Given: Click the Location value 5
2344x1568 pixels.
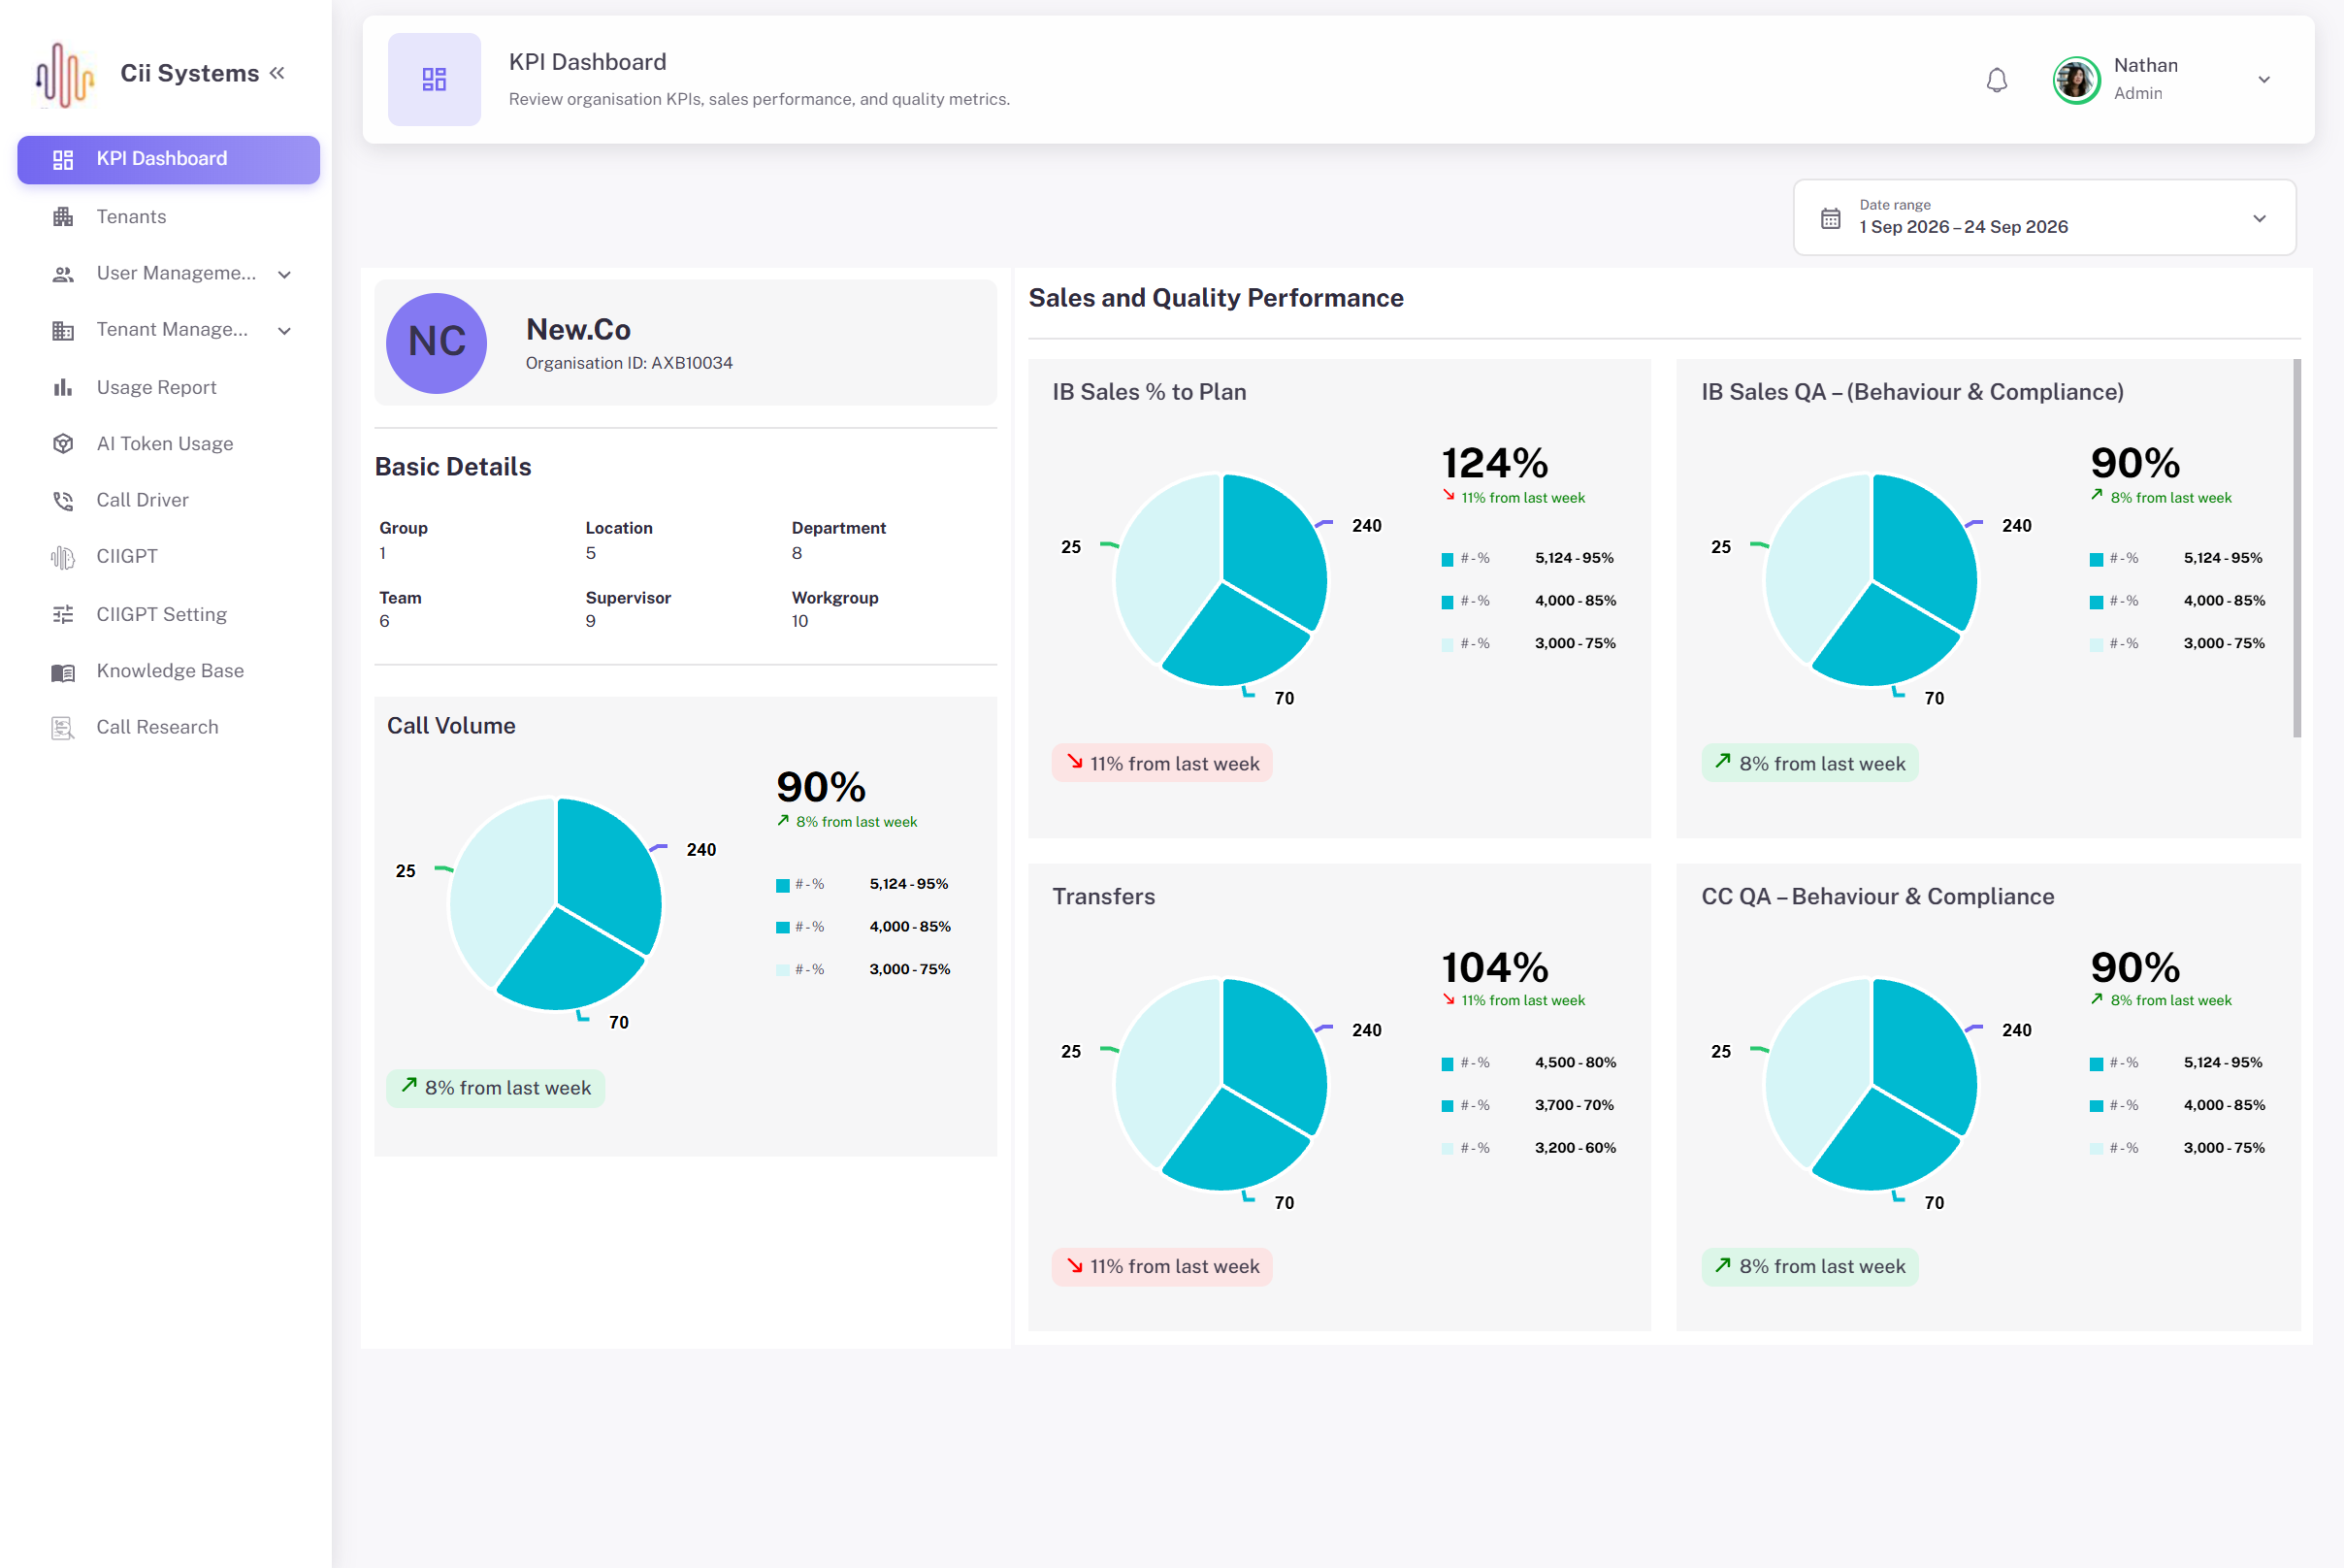Looking at the screenshot, I should click(591, 553).
